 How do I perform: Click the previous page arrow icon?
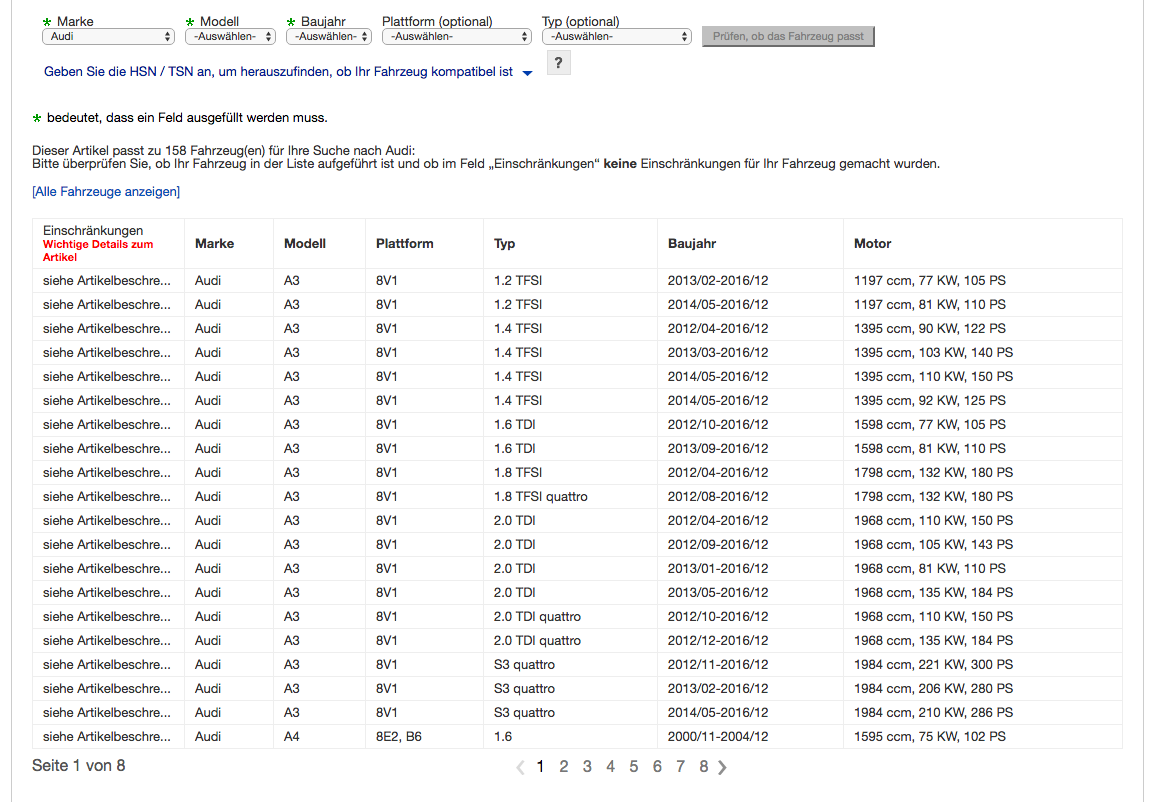(x=520, y=767)
